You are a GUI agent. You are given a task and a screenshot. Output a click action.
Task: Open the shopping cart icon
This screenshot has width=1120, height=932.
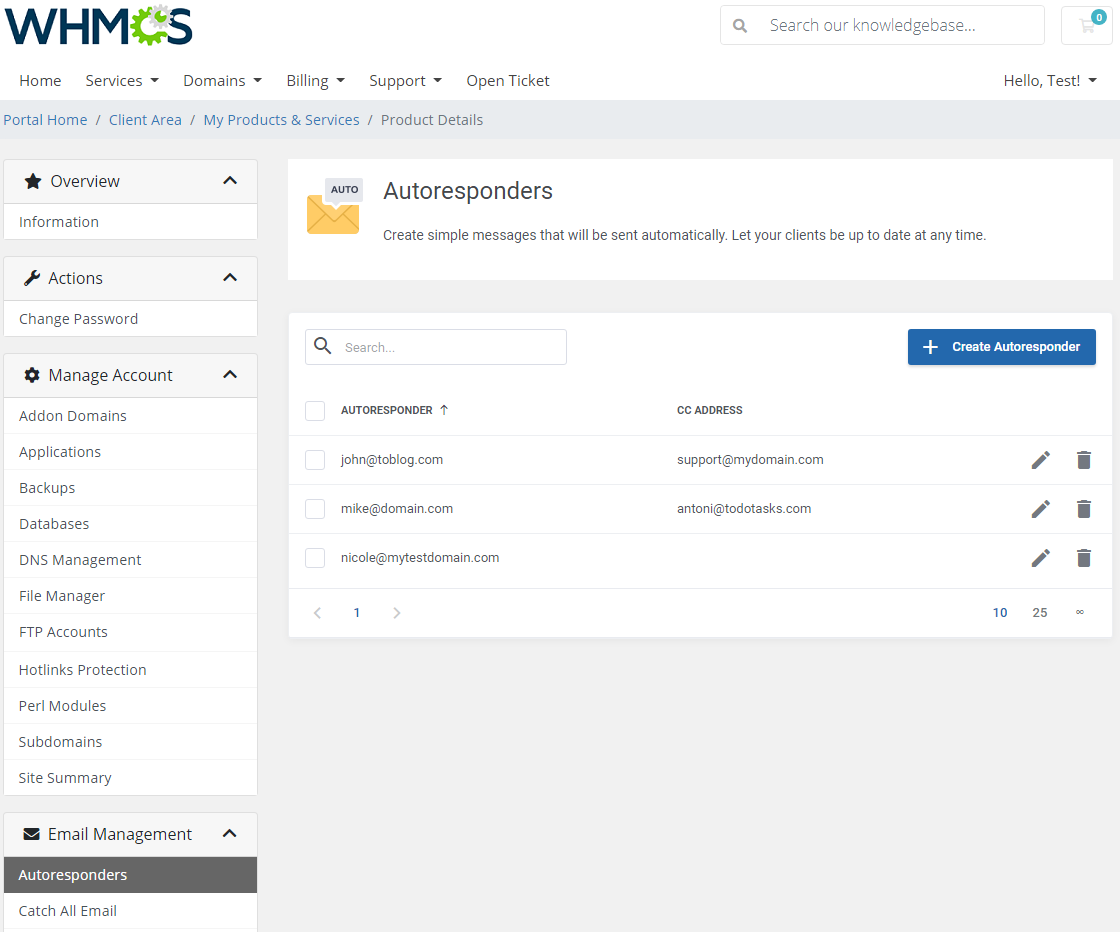[1087, 26]
